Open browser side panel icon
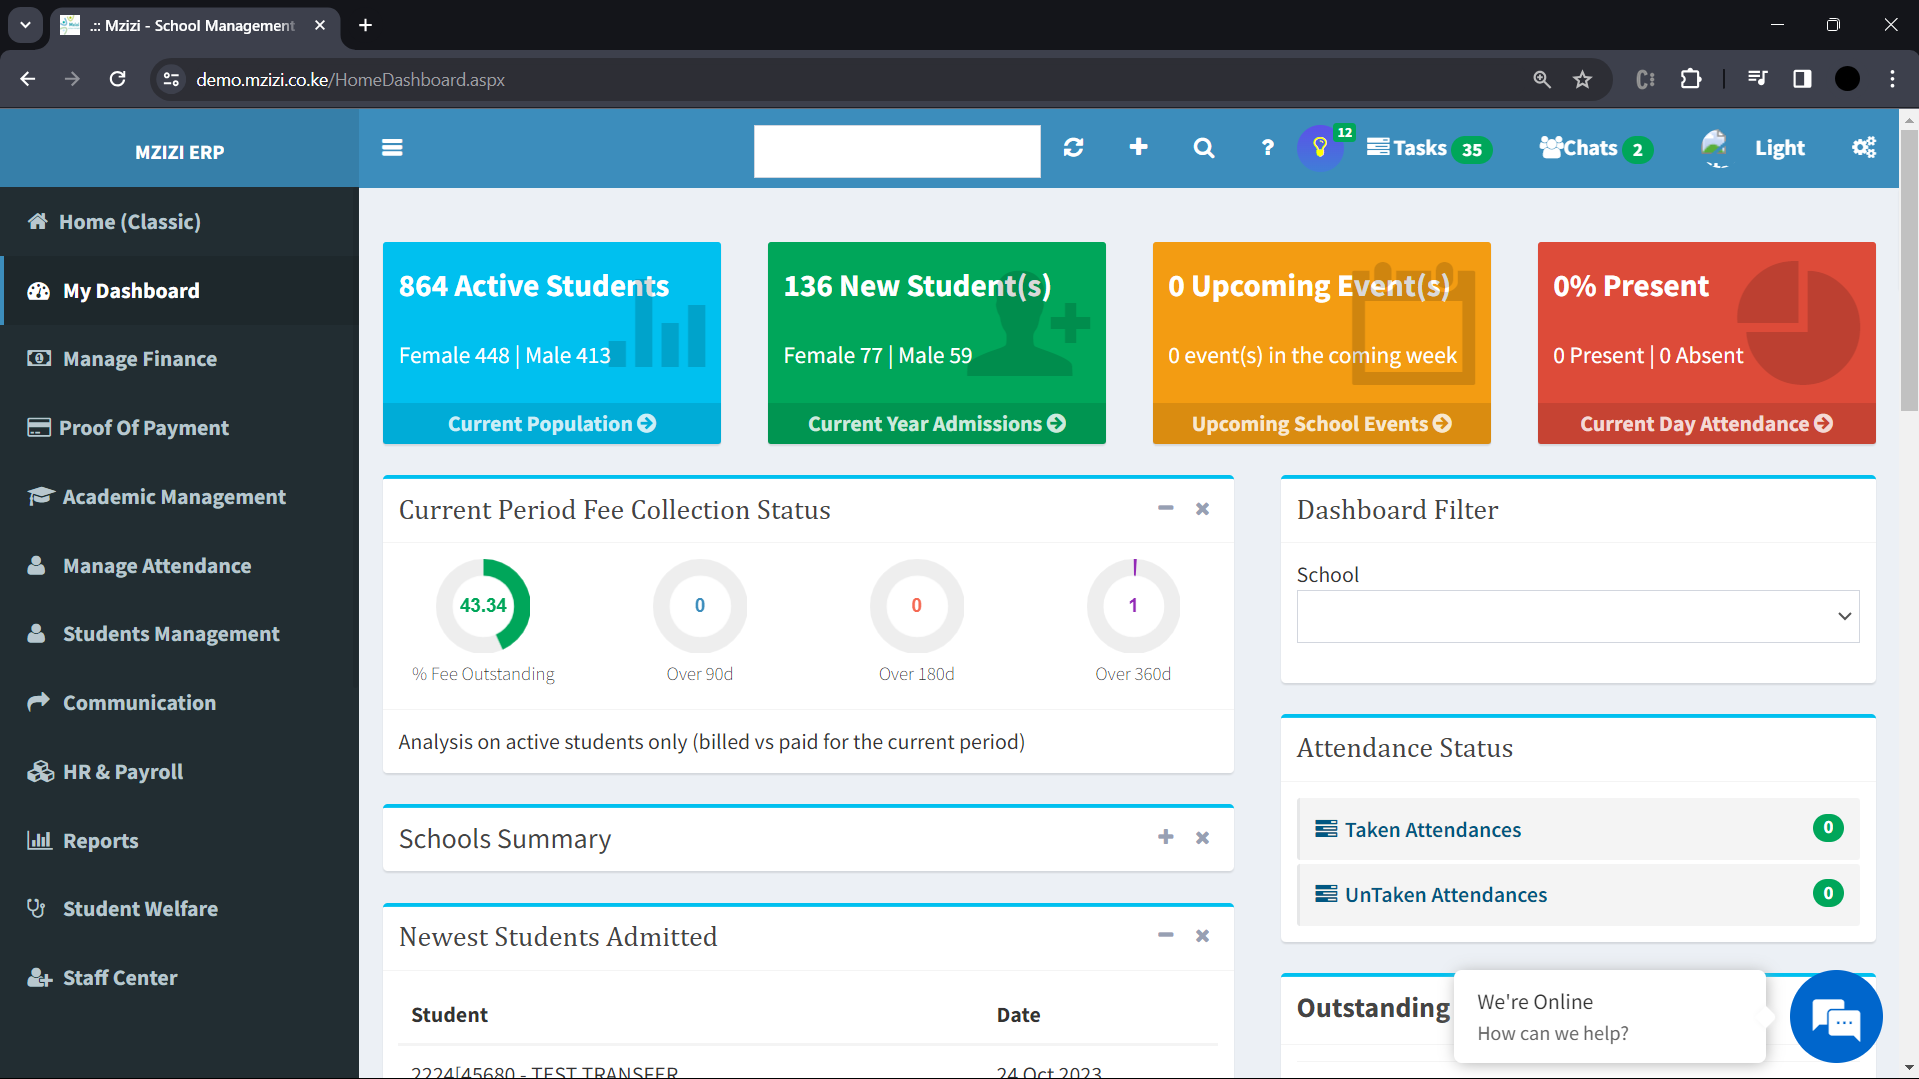This screenshot has height=1079, width=1919. click(x=1802, y=79)
